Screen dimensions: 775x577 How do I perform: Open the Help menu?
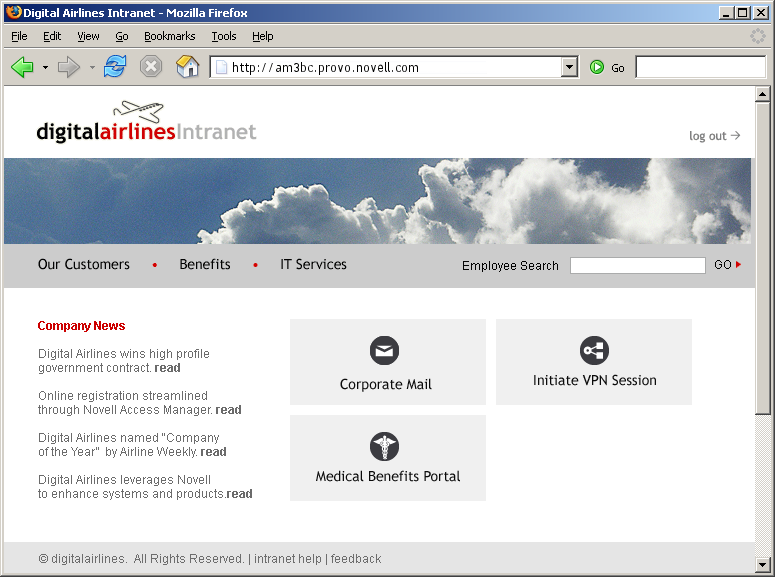click(262, 36)
